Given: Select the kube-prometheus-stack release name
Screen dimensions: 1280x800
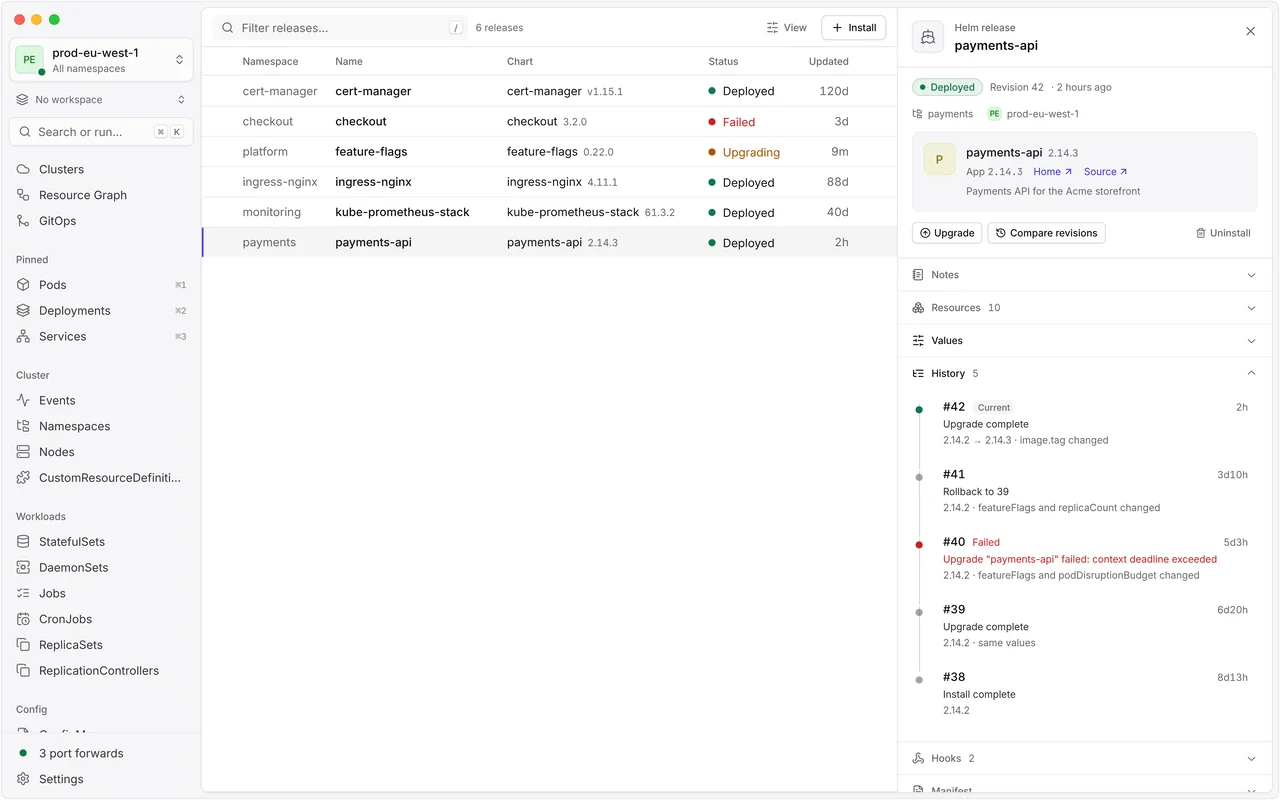Looking at the screenshot, I should (402, 212).
